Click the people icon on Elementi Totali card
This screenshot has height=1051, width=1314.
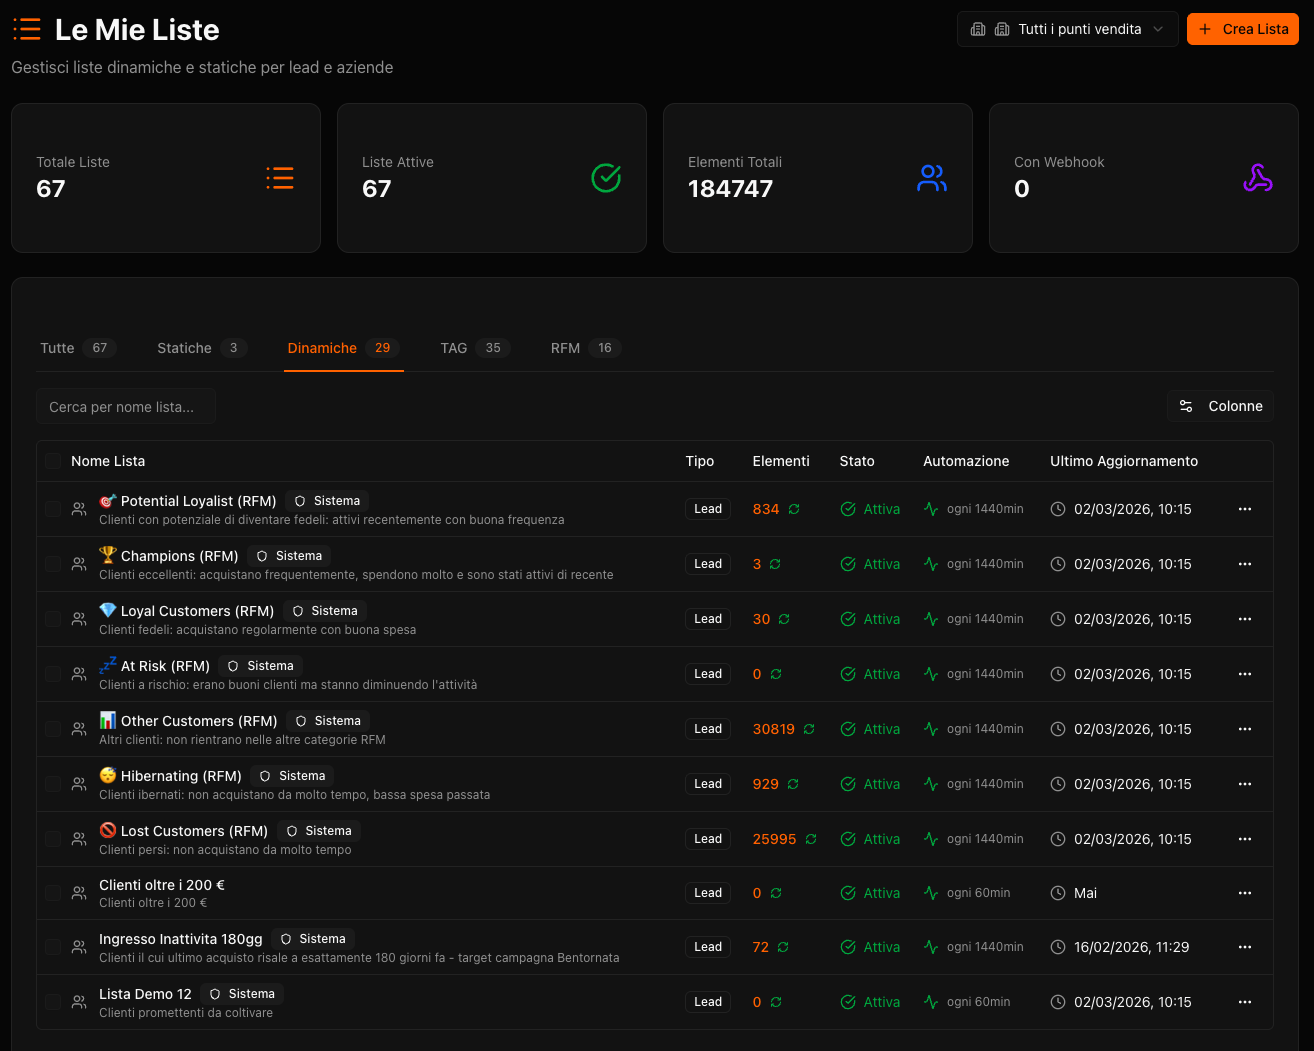[931, 178]
